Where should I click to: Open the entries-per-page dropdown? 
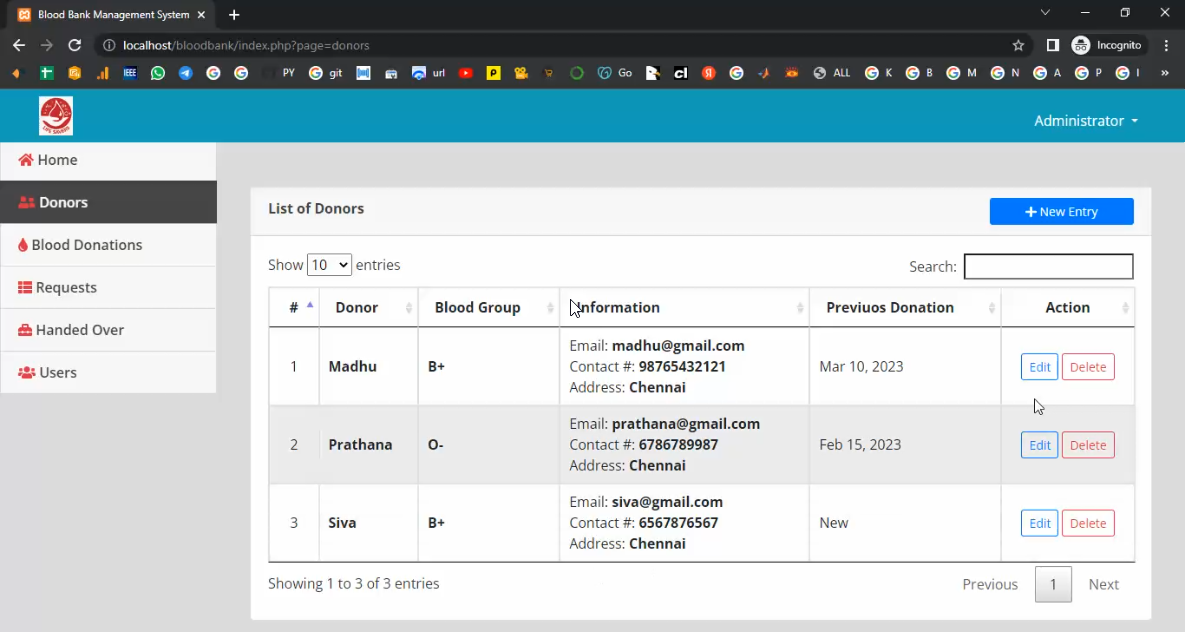pyautogui.click(x=329, y=265)
